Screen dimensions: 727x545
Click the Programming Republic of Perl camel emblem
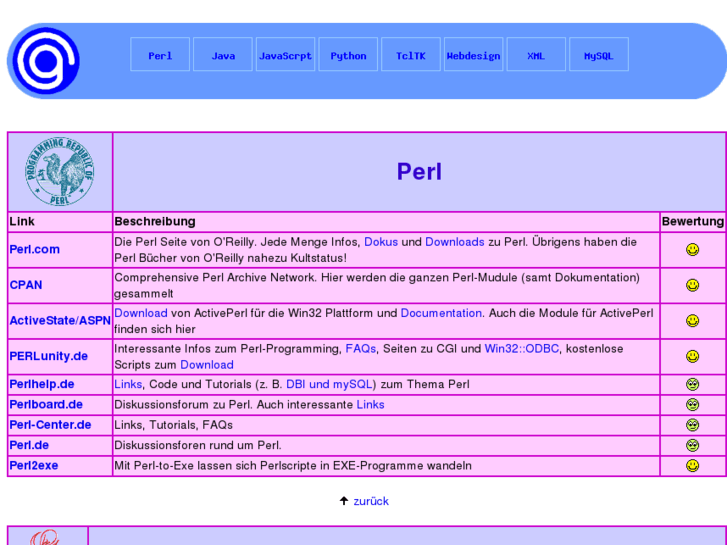pyautogui.click(x=60, y=172)
